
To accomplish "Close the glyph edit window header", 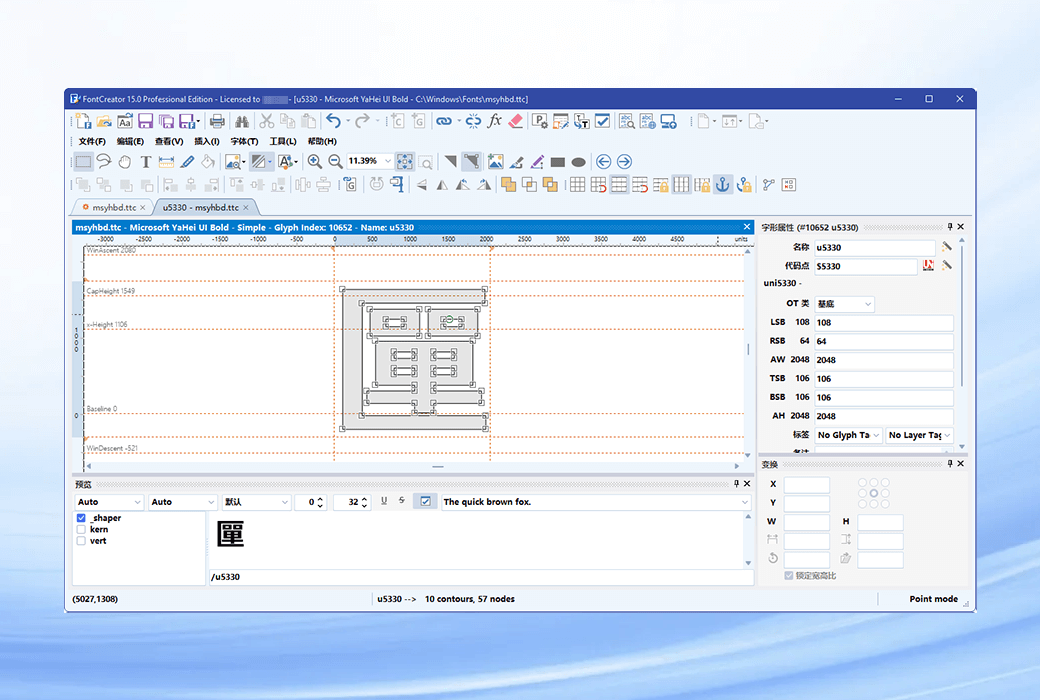I will 747,227.
